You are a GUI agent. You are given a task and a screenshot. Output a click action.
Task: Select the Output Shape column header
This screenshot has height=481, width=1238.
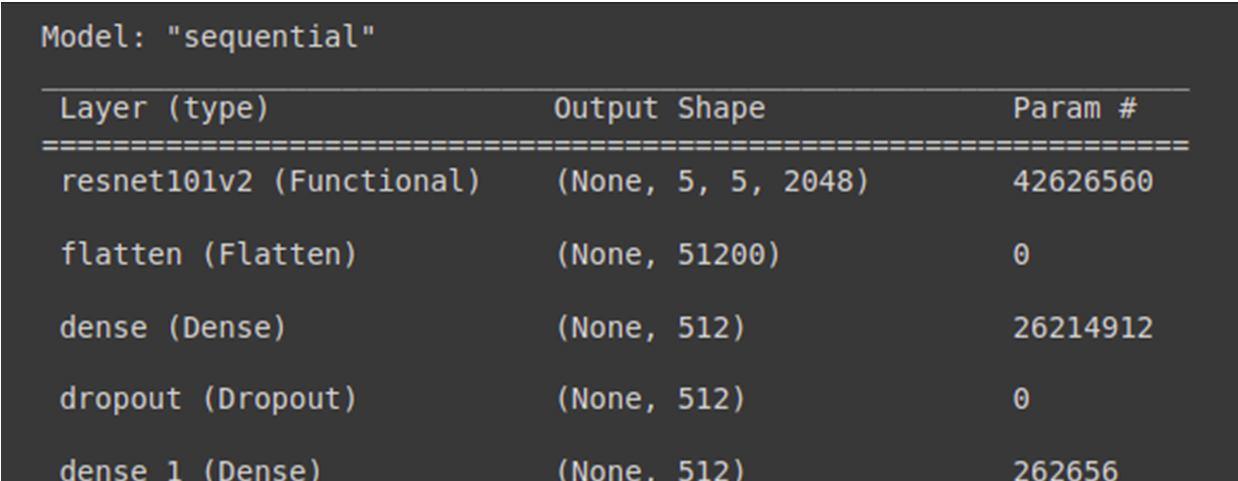pyautogui.click(x=660, y=109)
